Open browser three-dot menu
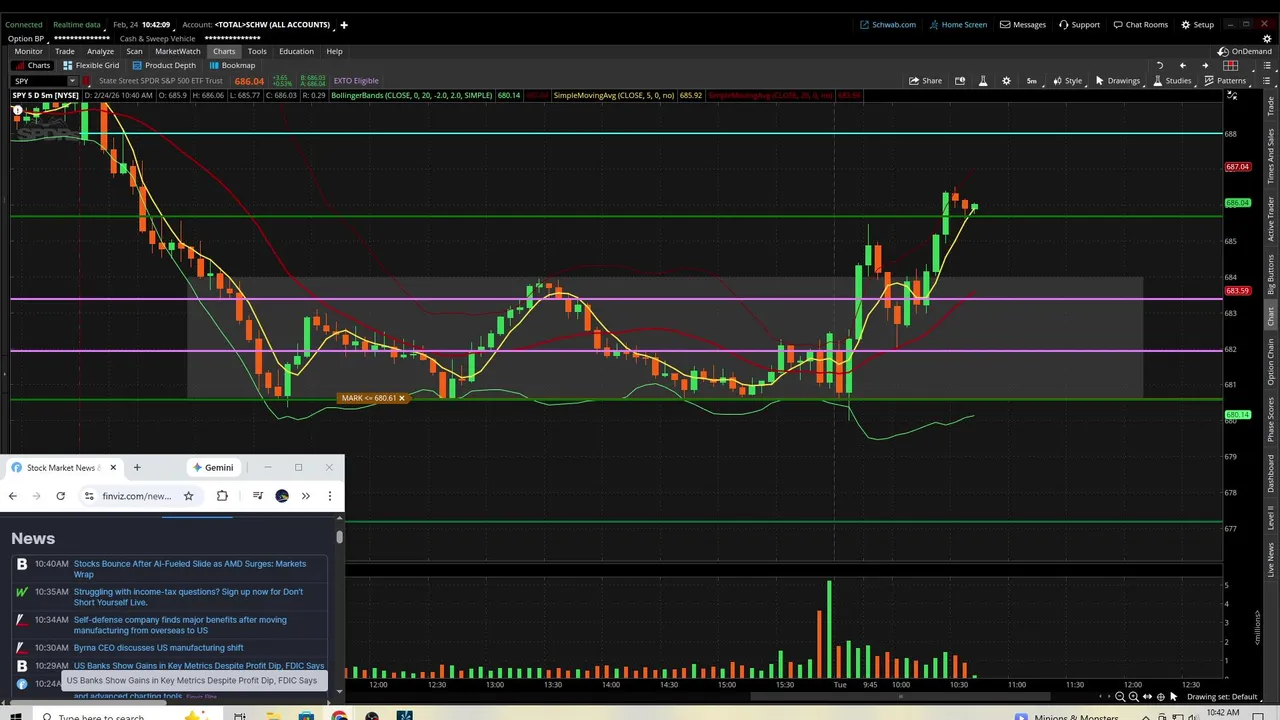The image size is (1280, 720). pos(330,496)
